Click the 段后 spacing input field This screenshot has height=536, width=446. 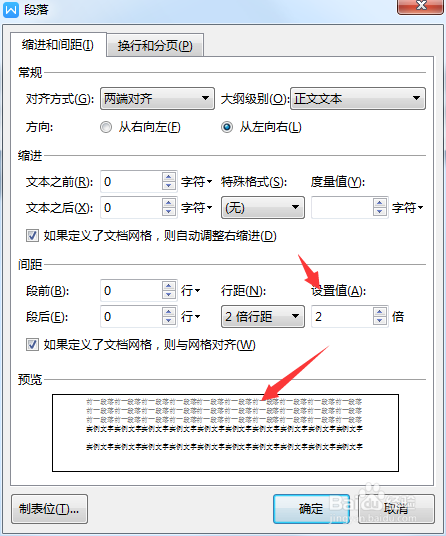pyautogui.click(x=131, y=317)
